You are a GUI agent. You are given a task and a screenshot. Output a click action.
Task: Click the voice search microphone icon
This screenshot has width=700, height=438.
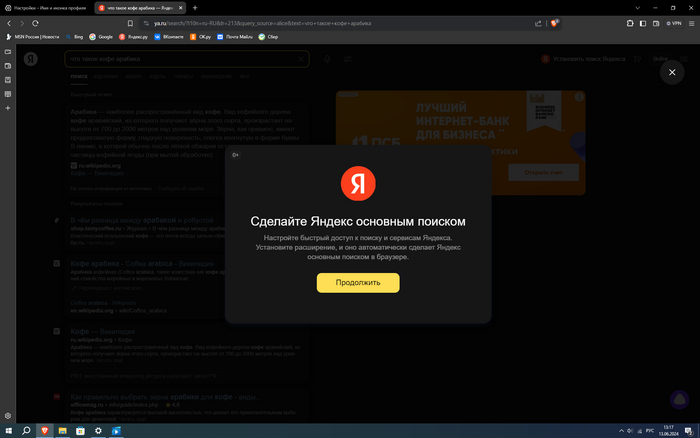[327, 59]
